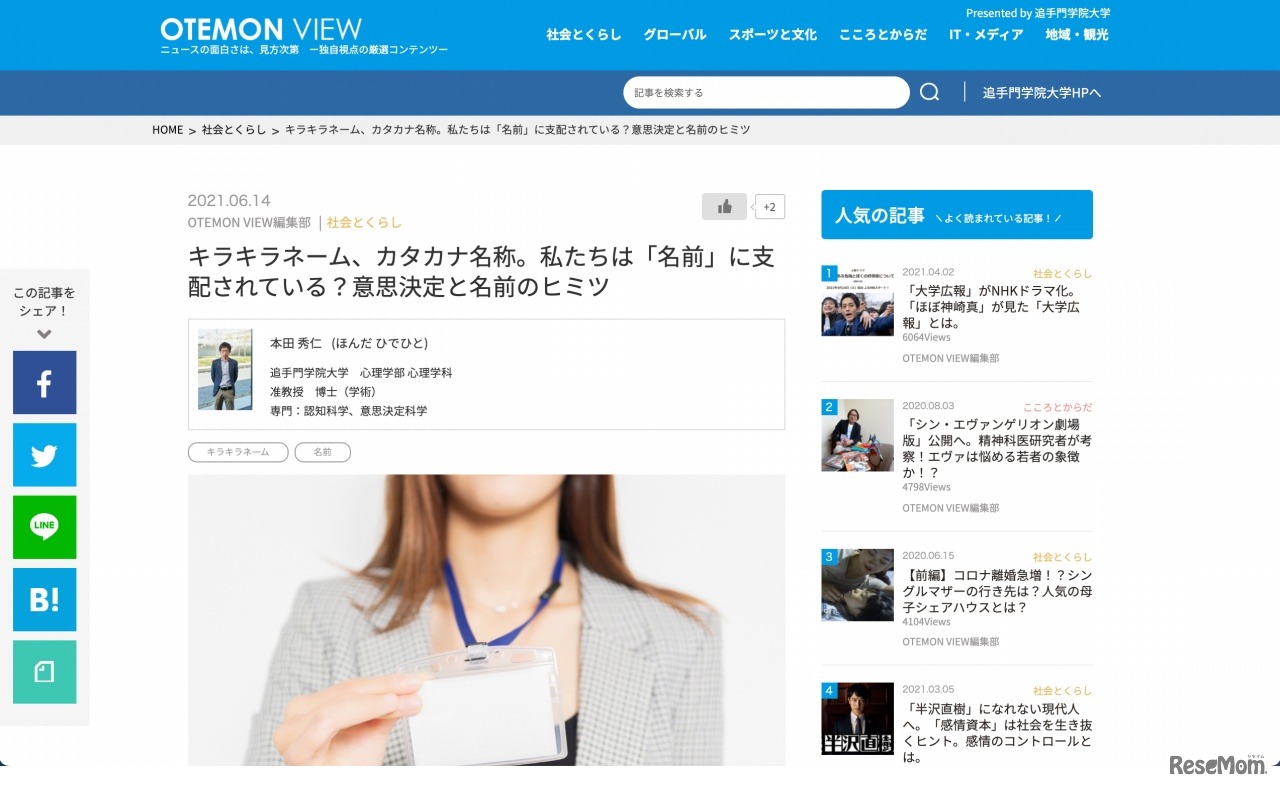Click the キラキラネーム tag
1280x788 pixels.
(x=237, y=452)
